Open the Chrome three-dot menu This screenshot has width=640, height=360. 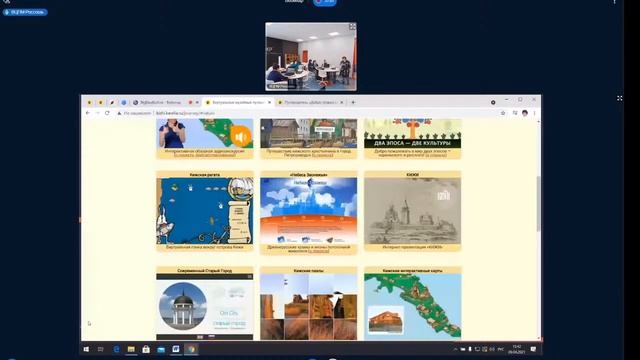tap(534, 113)
